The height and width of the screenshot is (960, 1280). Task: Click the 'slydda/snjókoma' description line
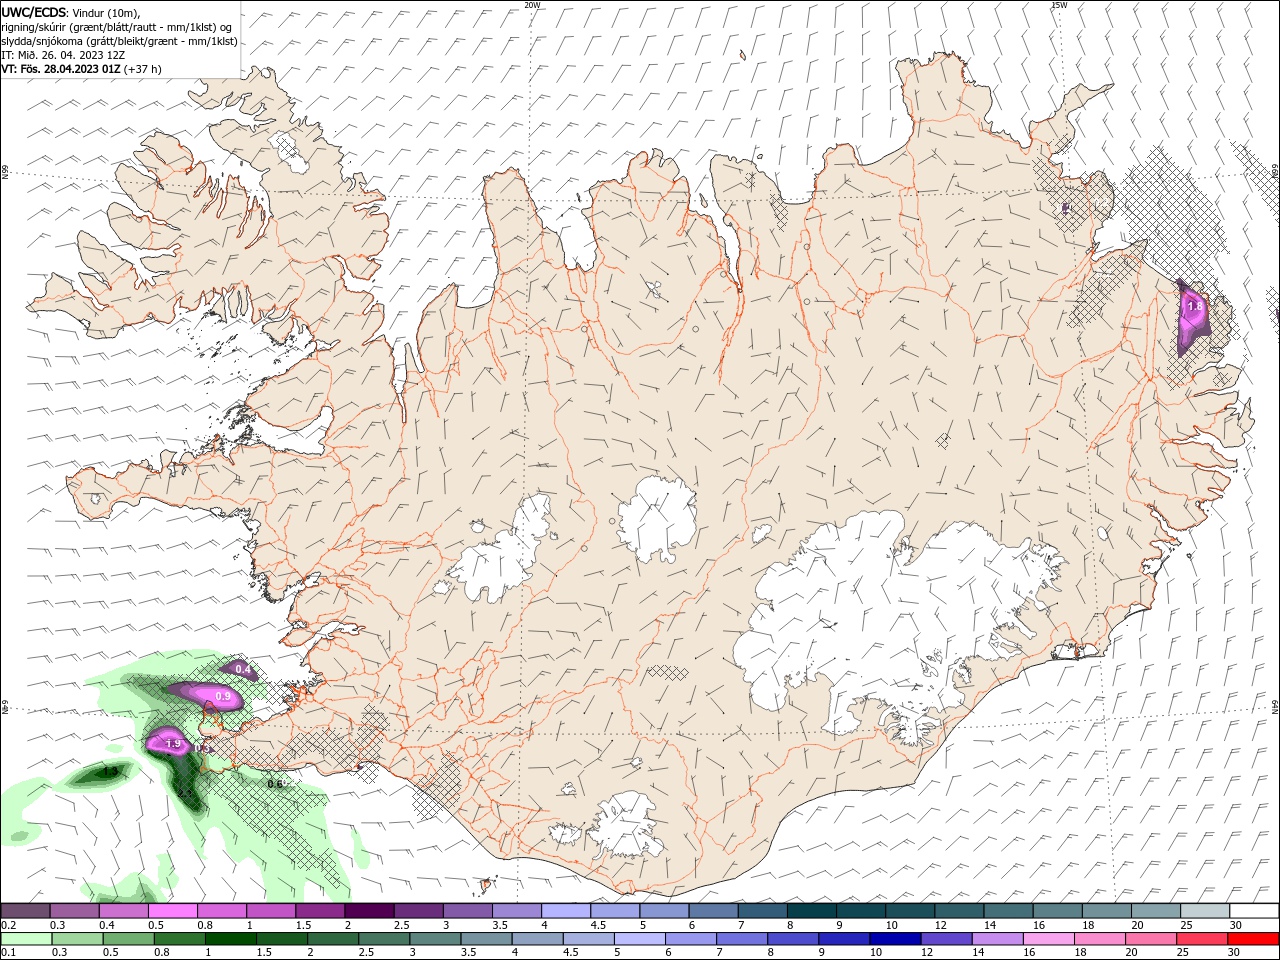click(120, 41)
